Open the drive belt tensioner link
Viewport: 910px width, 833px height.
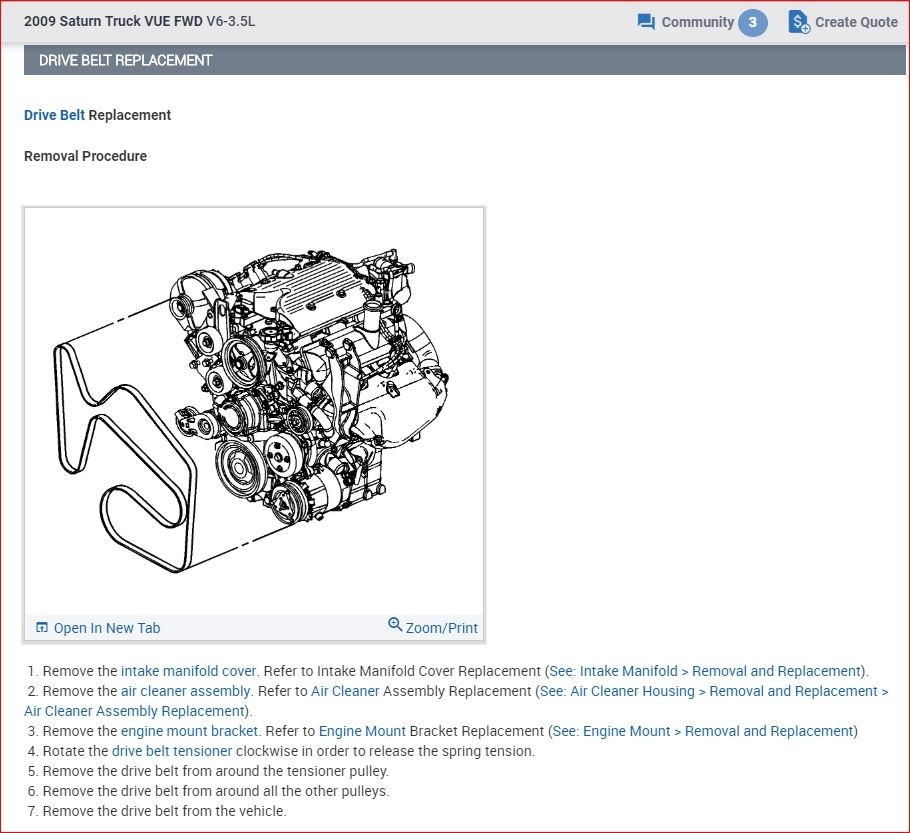point(172,751)
